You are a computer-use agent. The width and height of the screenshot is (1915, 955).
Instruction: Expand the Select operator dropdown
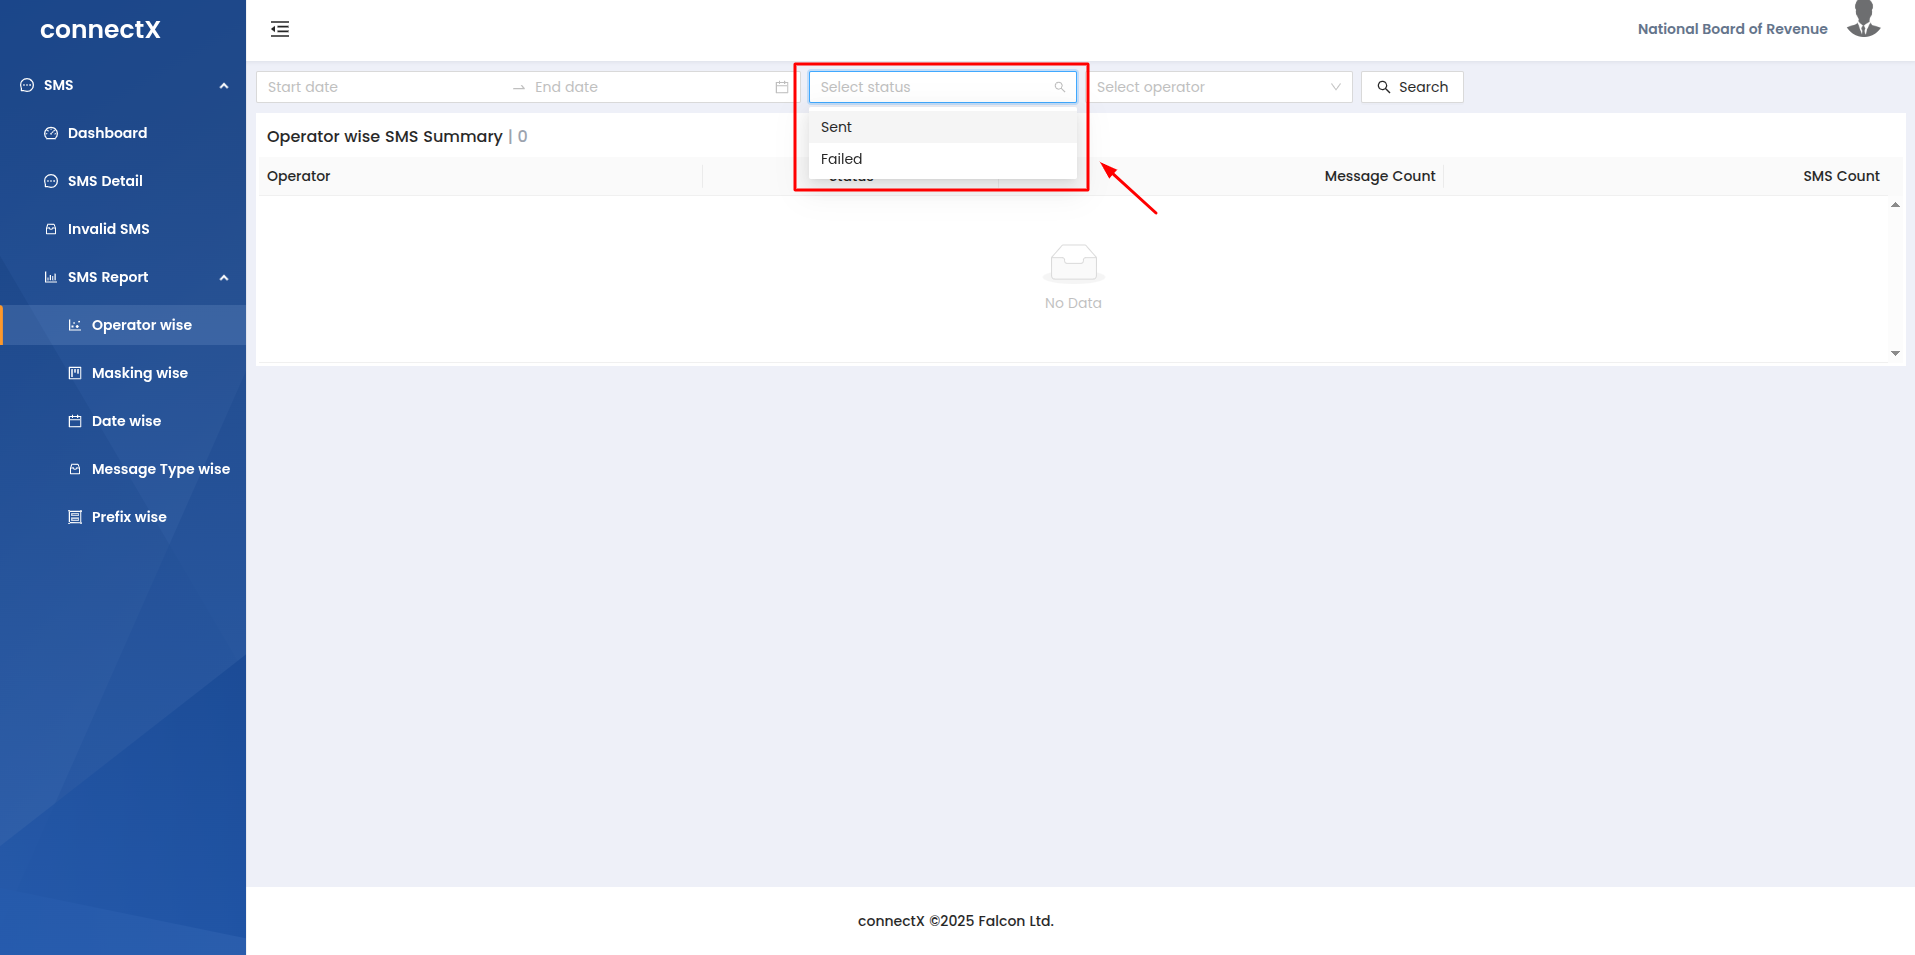1219,87
